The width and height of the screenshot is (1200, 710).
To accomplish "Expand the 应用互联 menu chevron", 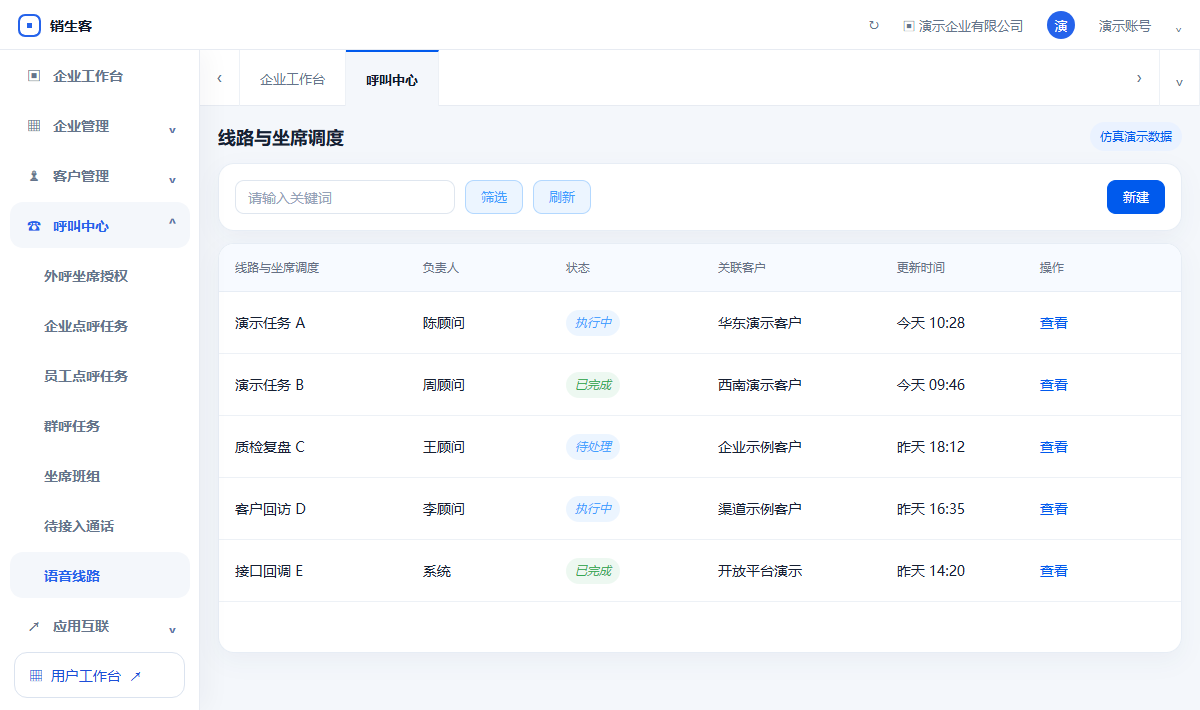I will pos(172,628).
